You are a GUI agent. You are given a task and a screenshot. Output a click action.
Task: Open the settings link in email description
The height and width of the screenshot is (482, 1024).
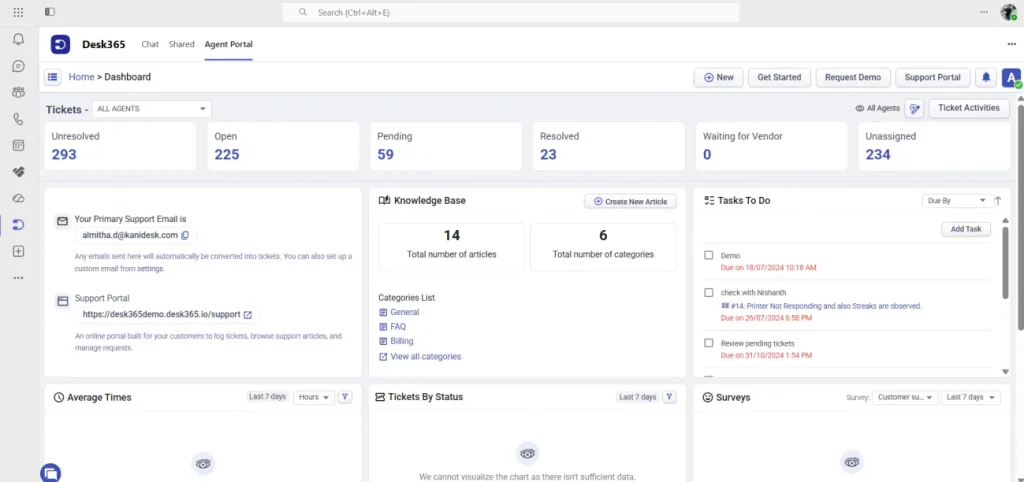(150, 268)
